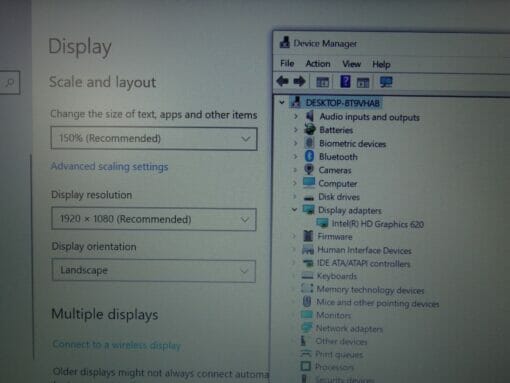Expand Audio inputs and outputs node
Image resolution: width=510 pixels, height=383 pixels.
pos(296,116)
